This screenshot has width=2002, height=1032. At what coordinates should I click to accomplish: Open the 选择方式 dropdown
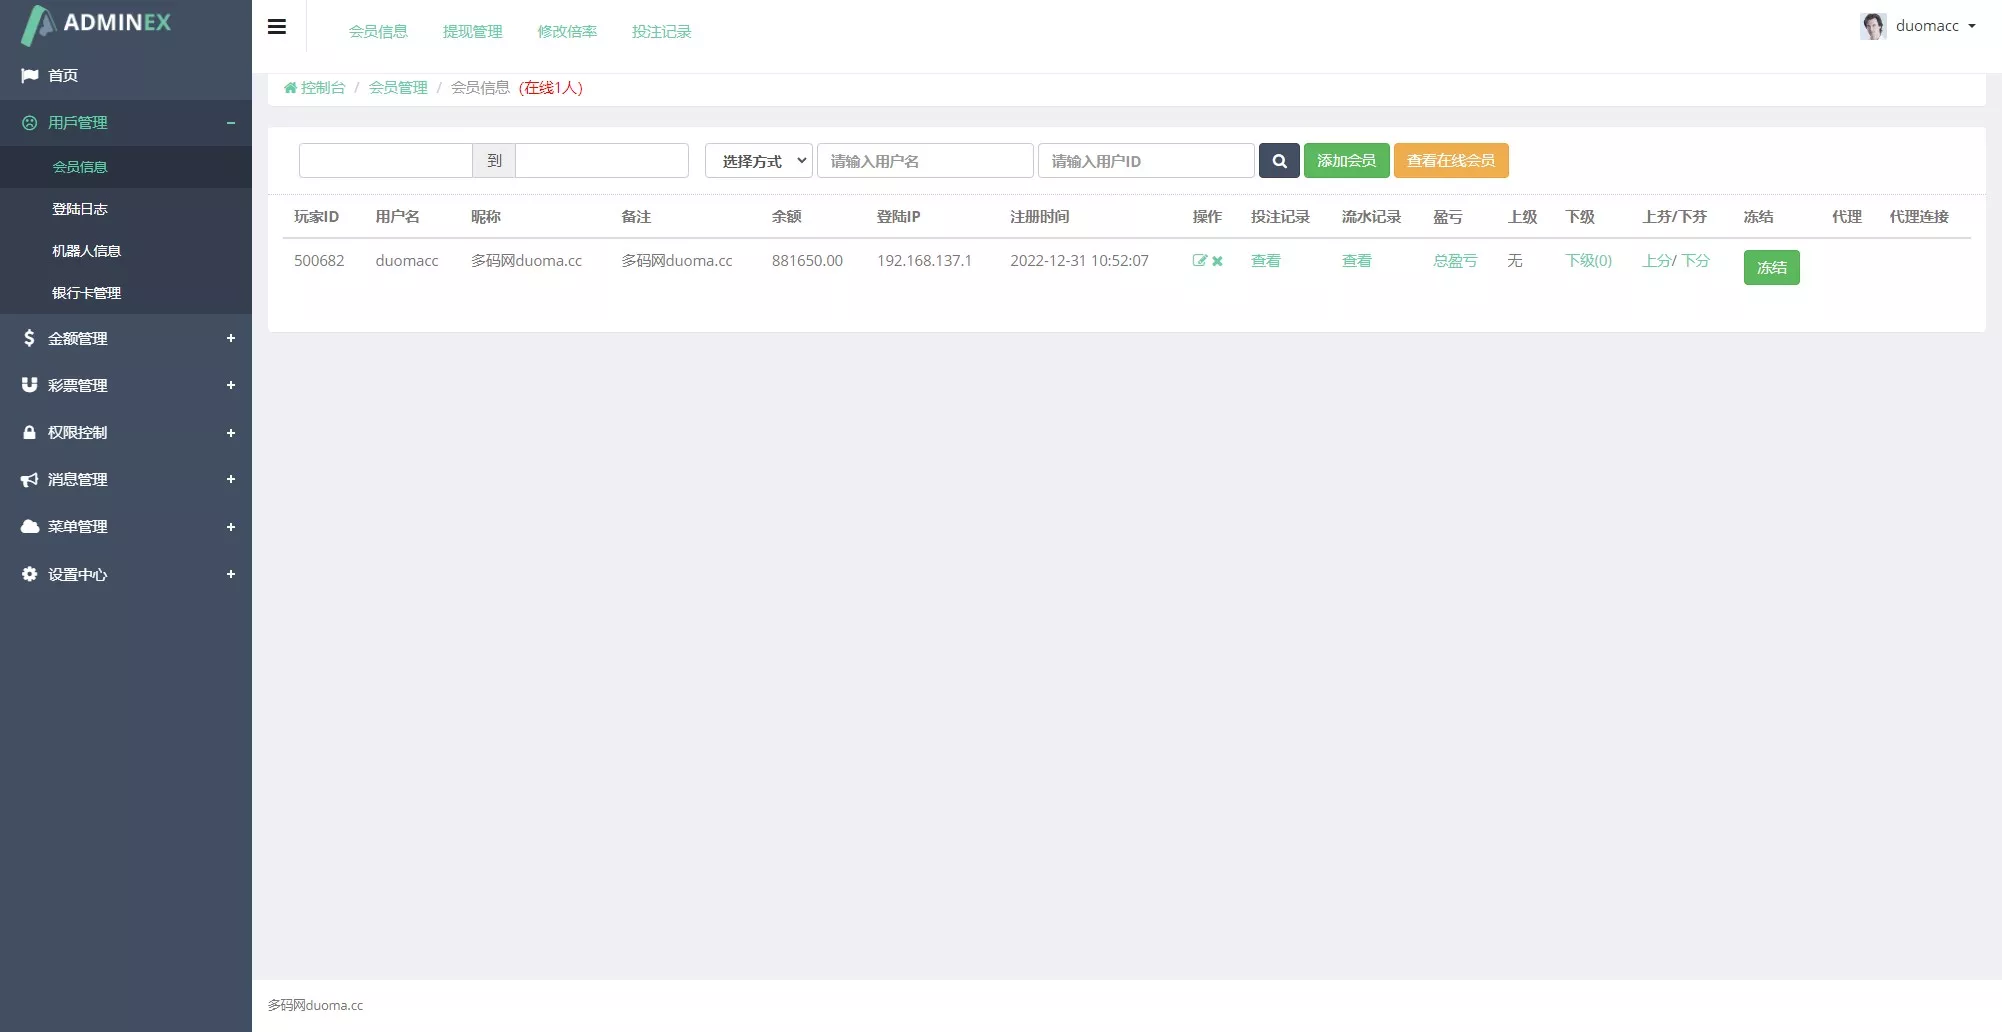coord(758,161)
